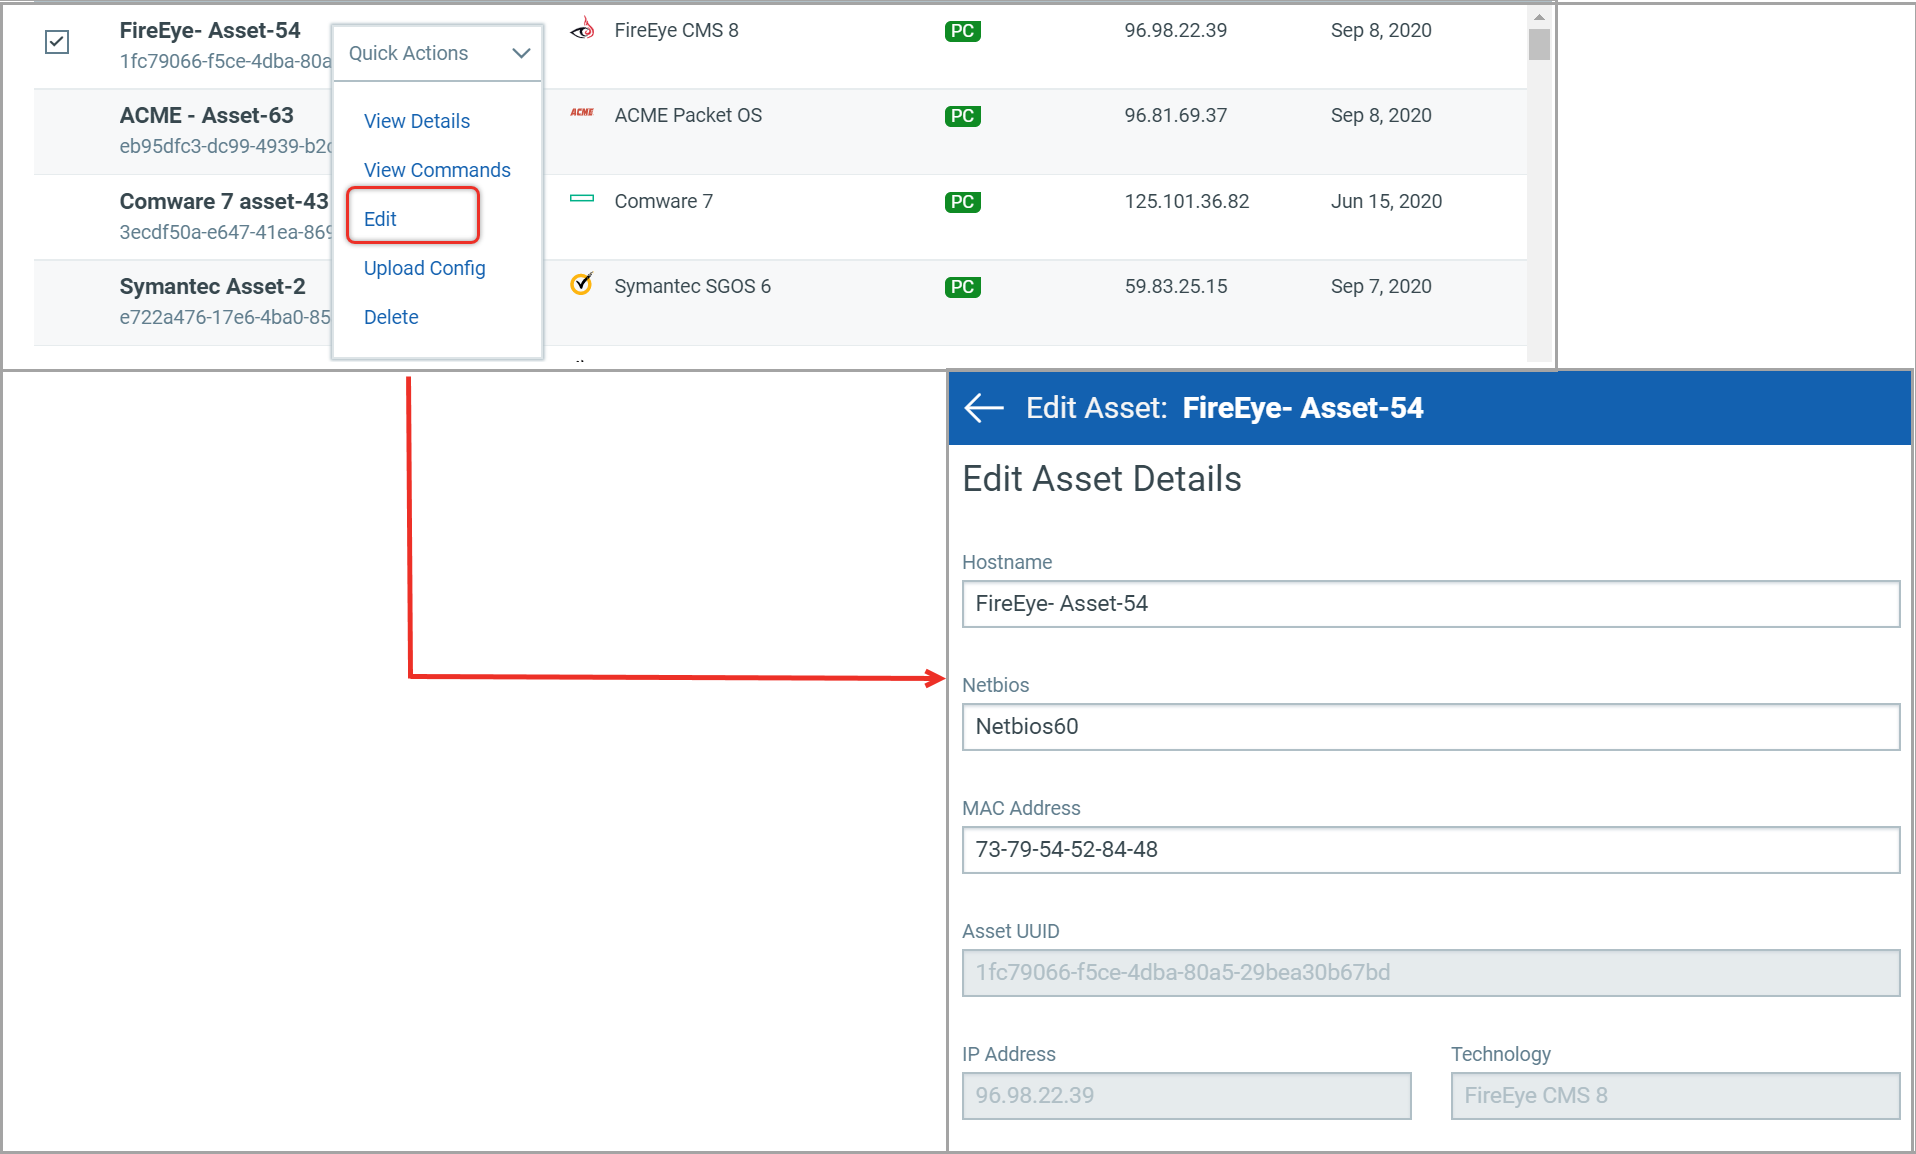This screenshot has height=1154, width=1916.
Task: Click the PC badge in Comware row
Action: tap(962, 202)
